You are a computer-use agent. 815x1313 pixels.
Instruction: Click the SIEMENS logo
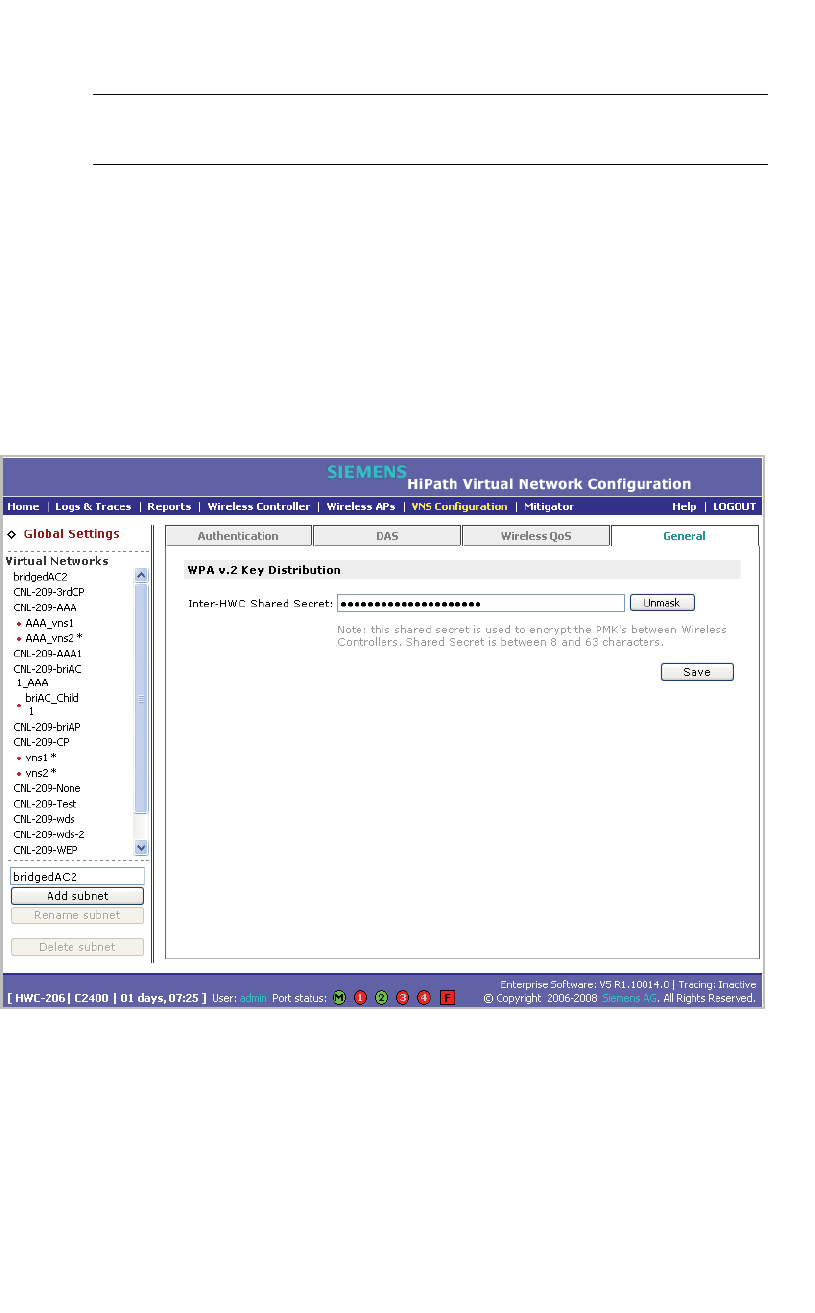click(x=367, y=471)
